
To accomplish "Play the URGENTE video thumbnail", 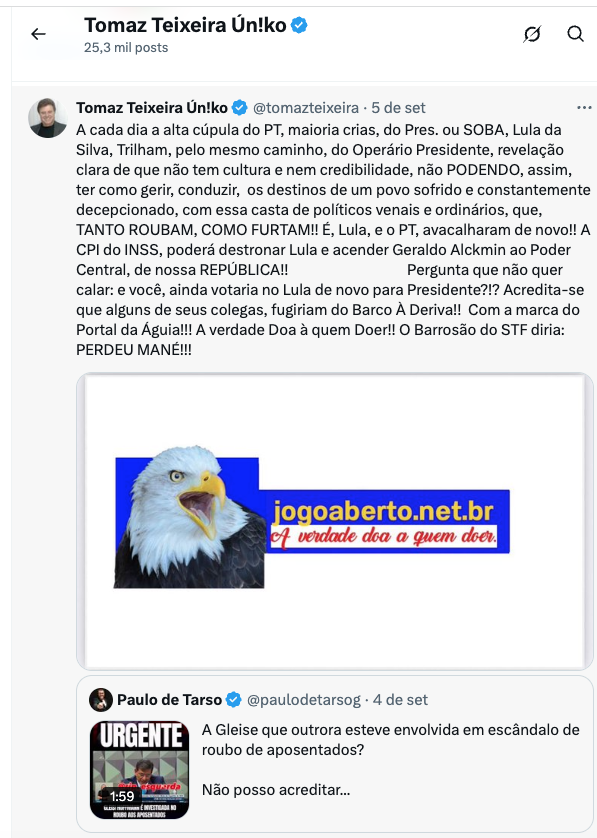I will (139, 770).
